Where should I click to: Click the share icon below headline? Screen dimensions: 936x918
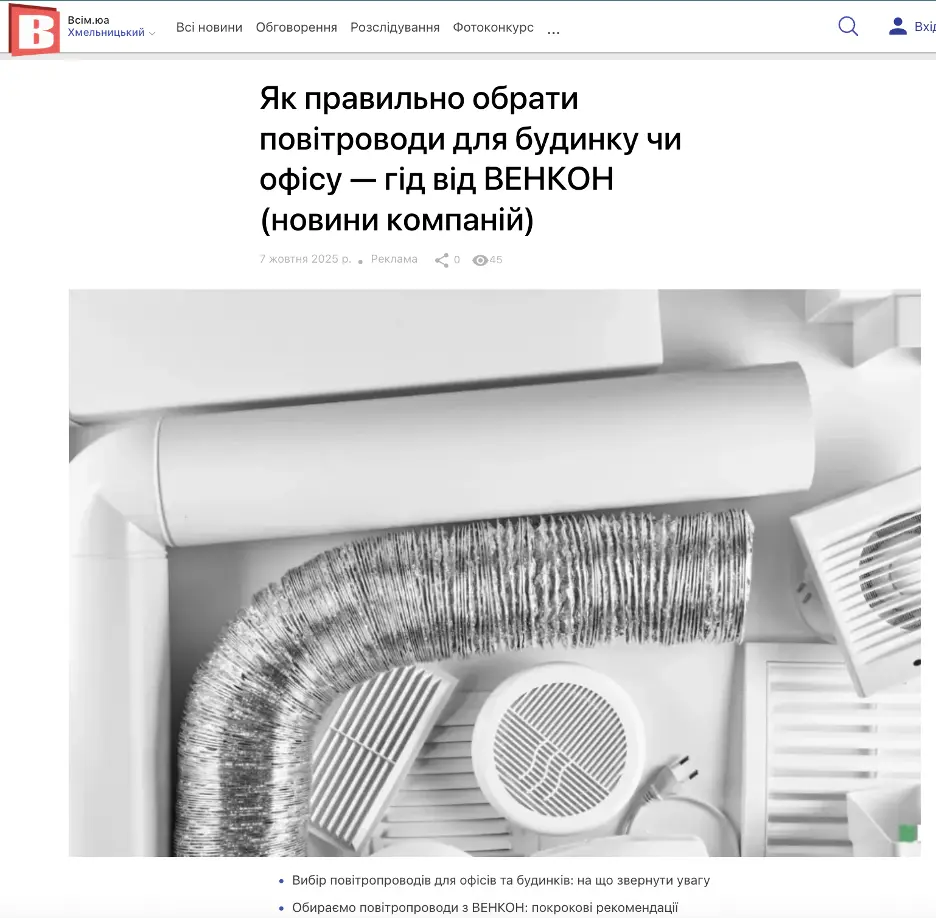pyautogui.click(x=441, y=260)
